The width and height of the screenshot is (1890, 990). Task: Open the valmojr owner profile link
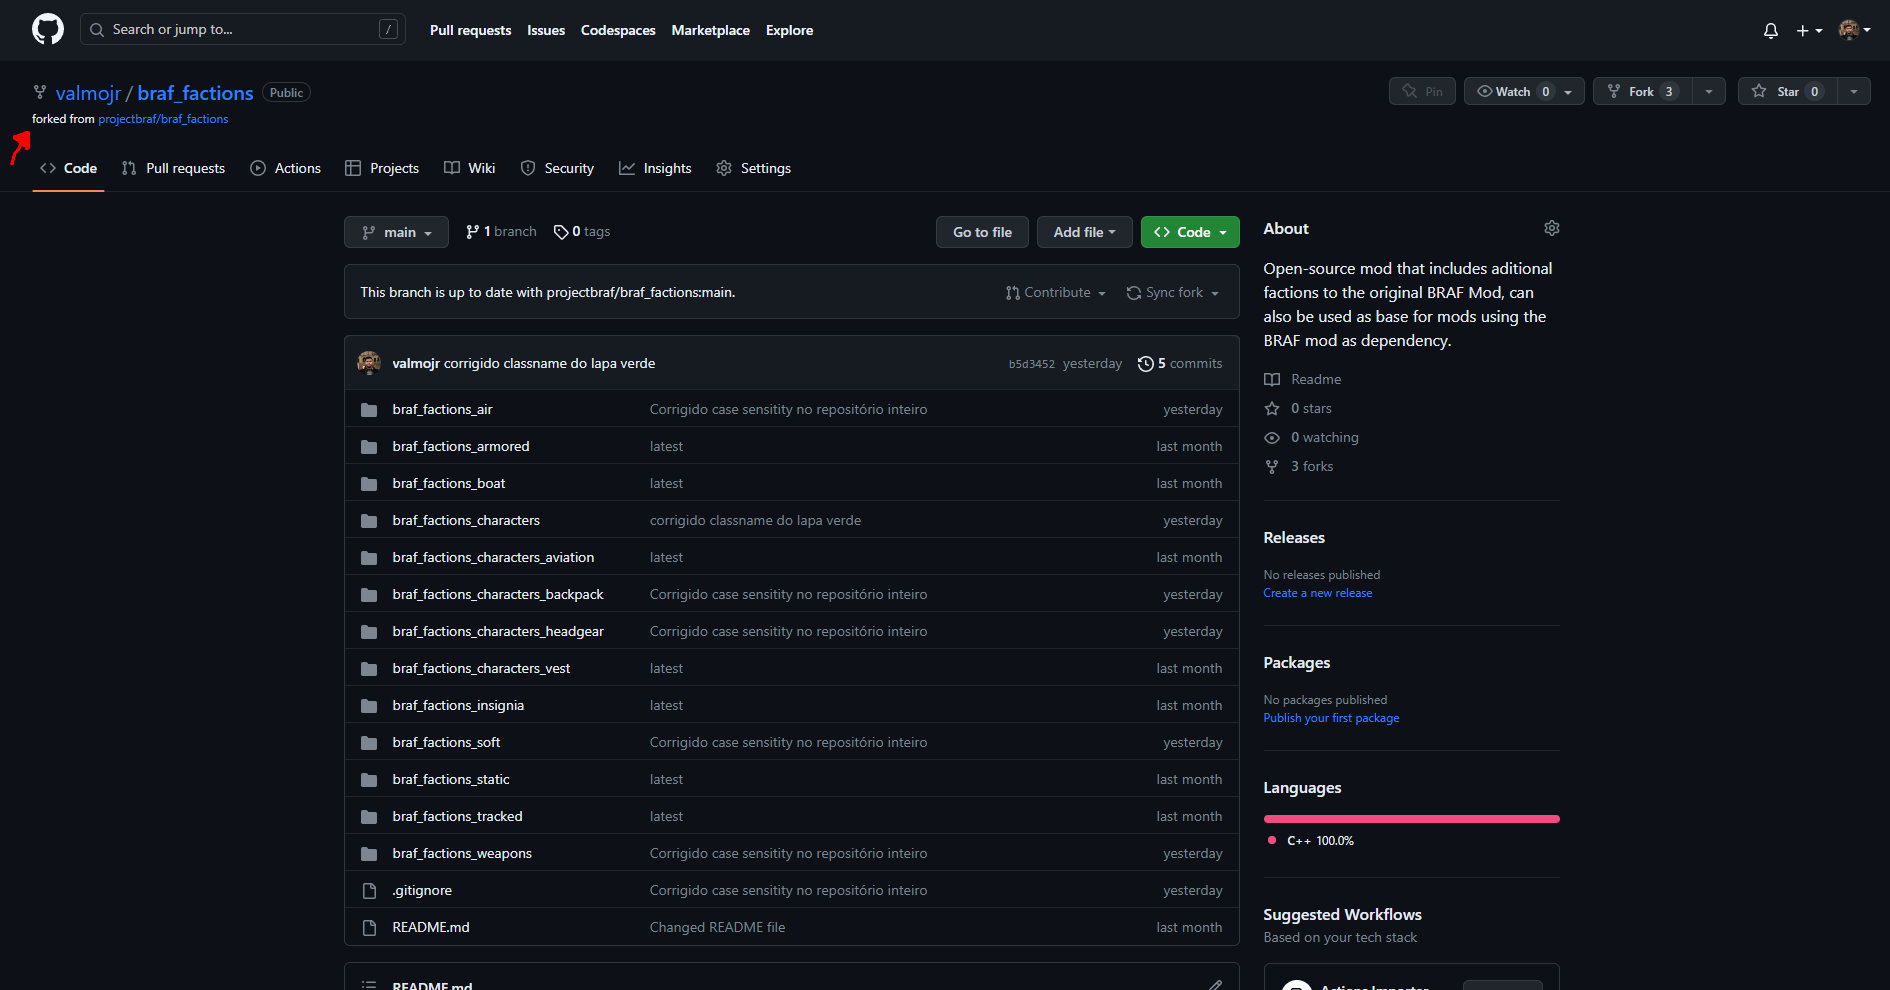(88, 93)
